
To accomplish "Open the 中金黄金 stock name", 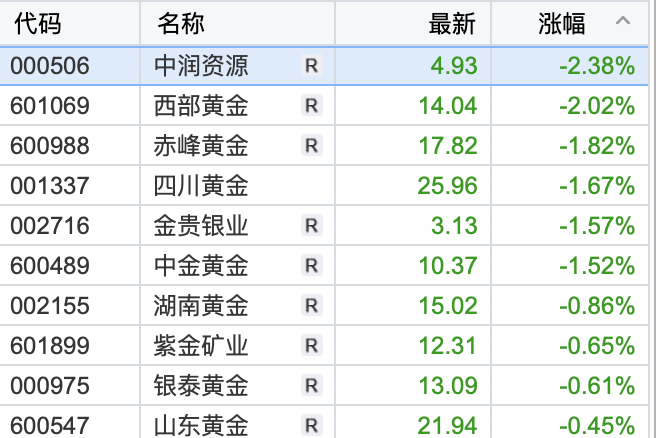I will [x=201, y=266].
